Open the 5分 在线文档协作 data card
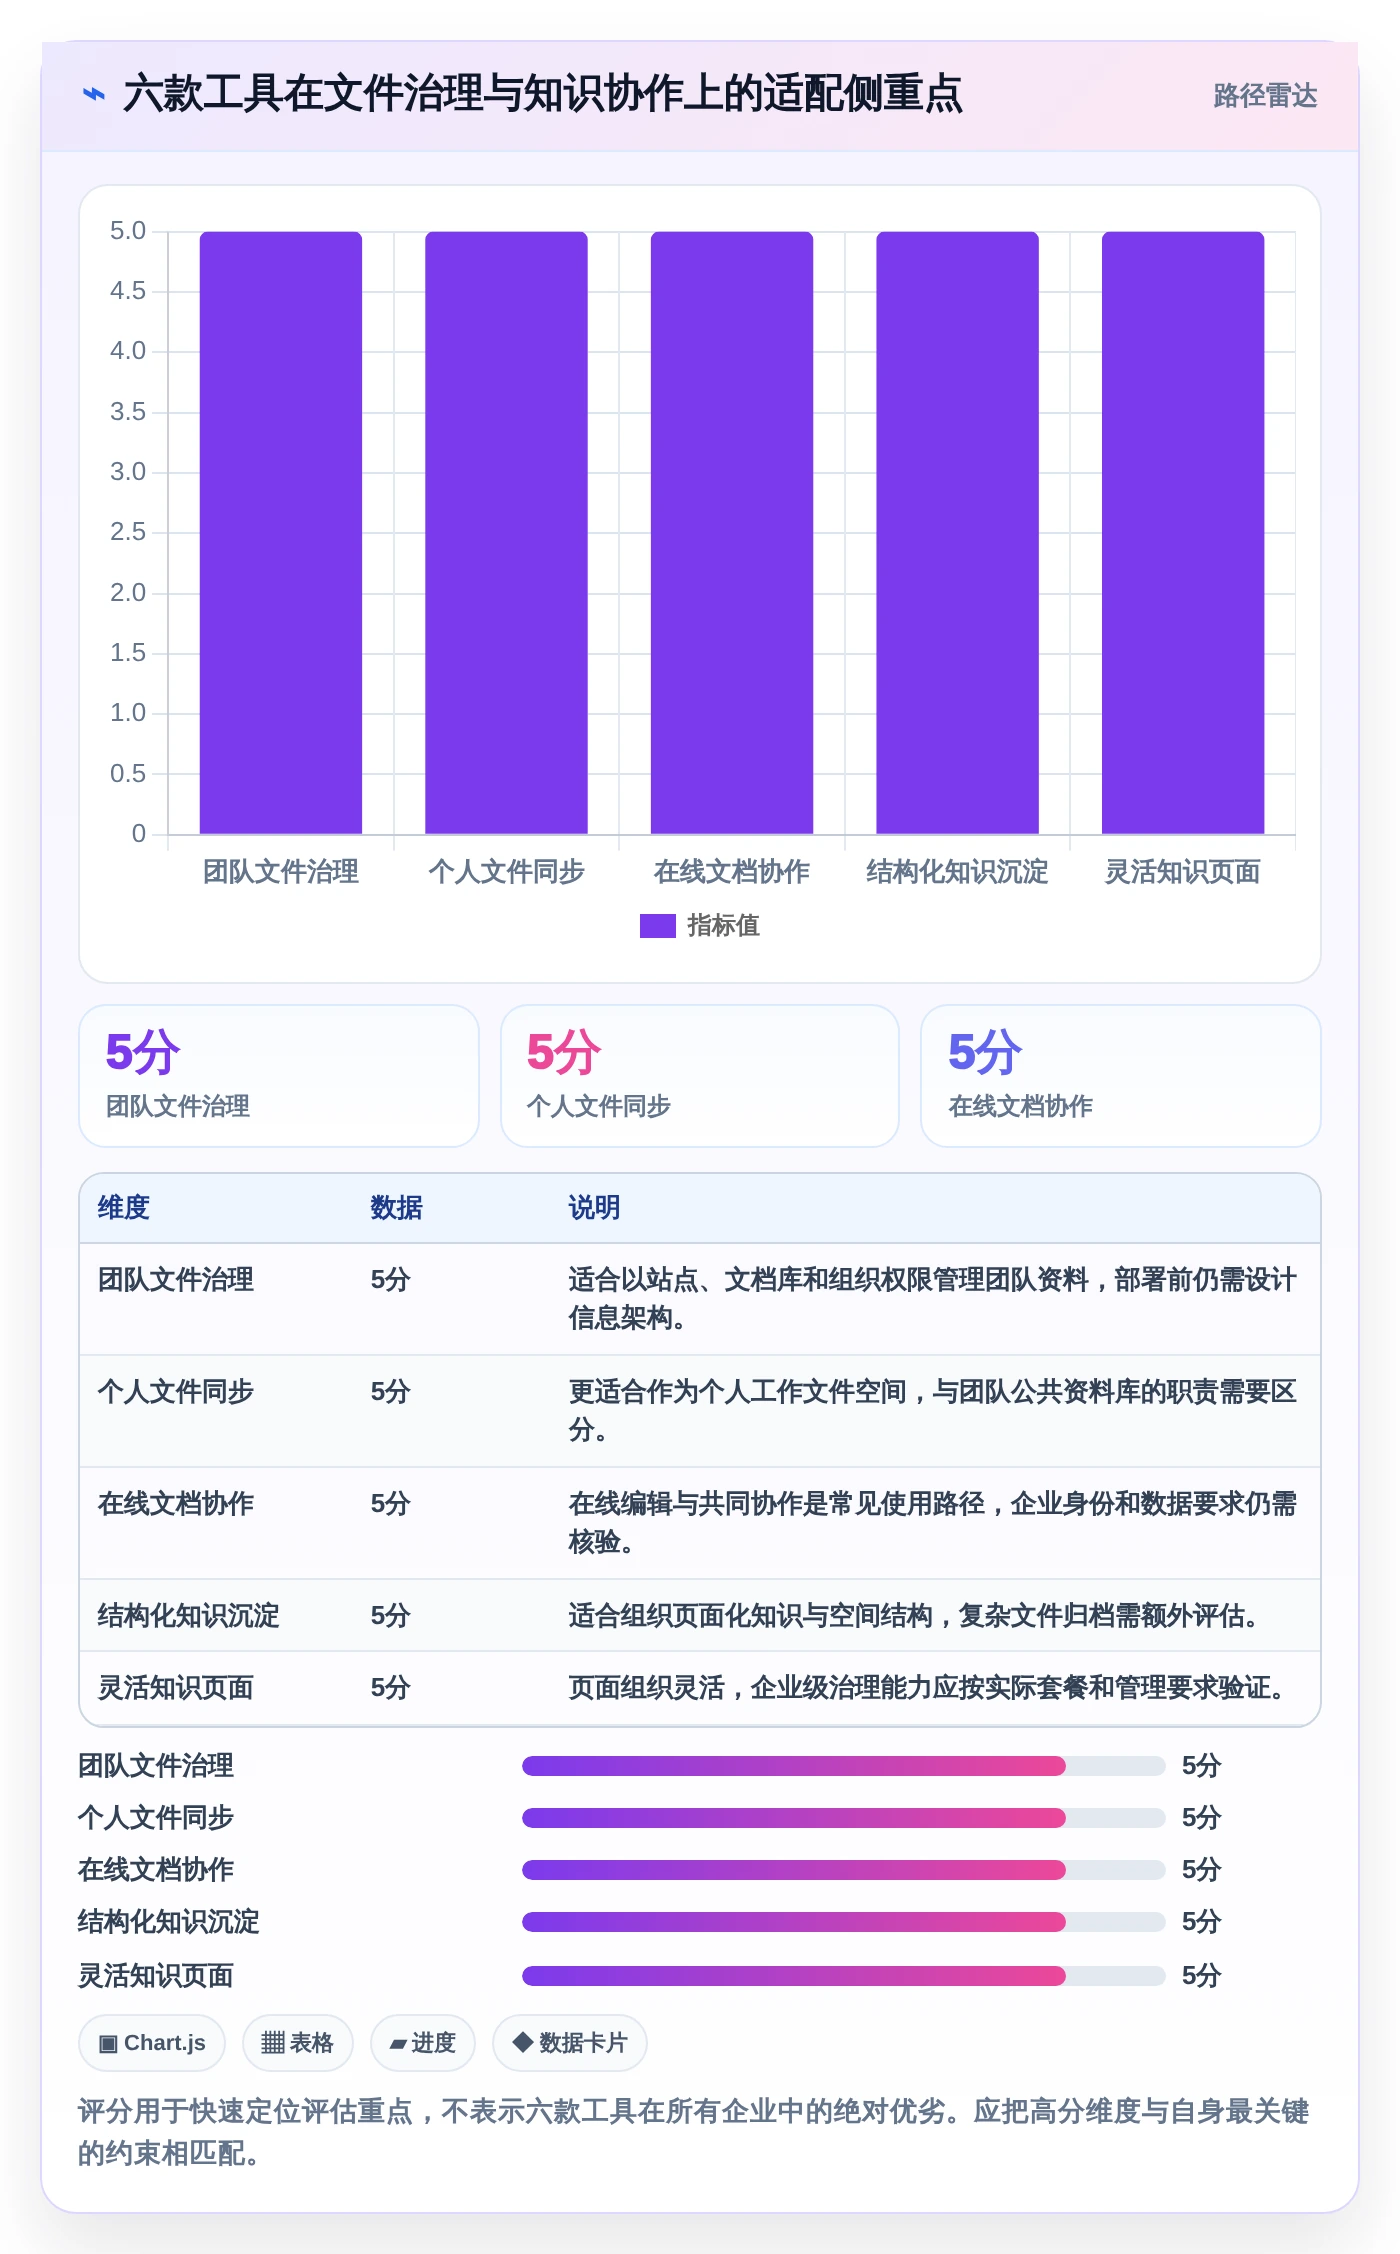 pyautogui.click(x=1121, y=1076)
